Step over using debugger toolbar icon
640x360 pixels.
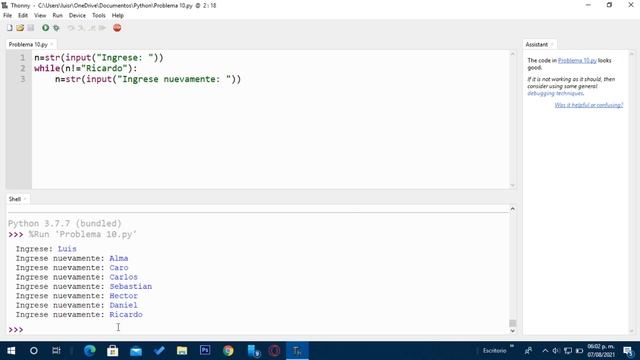click(x=71, y=28)
